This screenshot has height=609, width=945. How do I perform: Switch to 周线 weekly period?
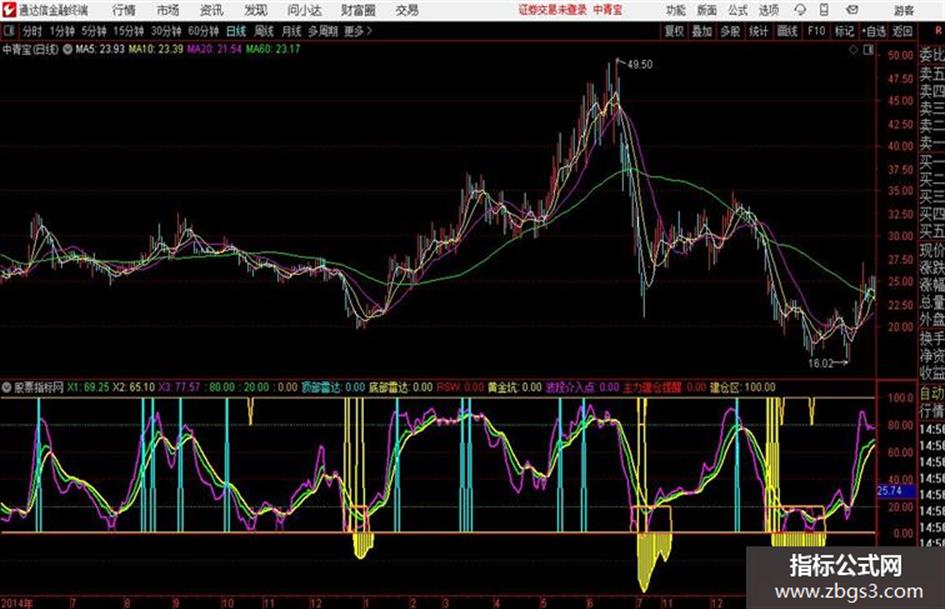264,31
